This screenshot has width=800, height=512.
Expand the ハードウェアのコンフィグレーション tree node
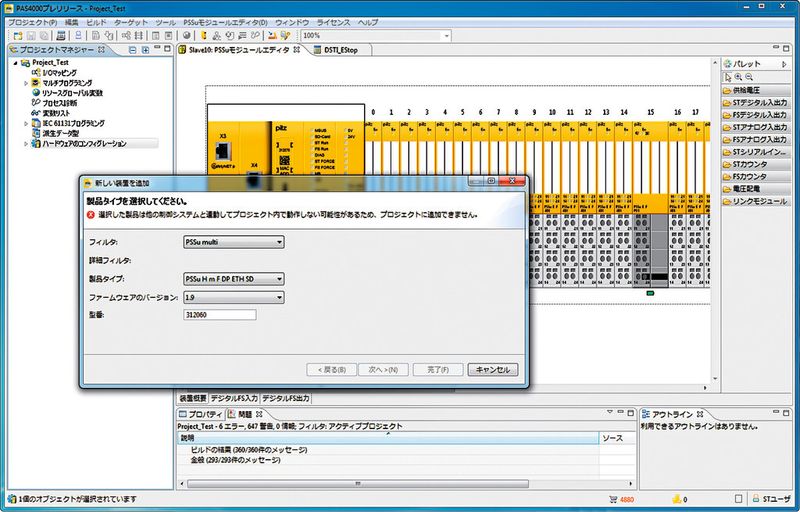[26, 144]
